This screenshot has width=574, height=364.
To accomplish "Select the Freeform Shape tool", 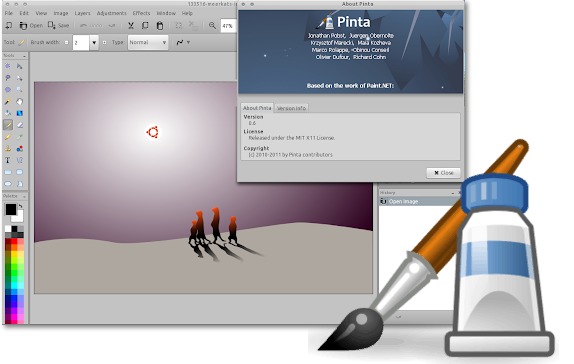I will 19,183.
